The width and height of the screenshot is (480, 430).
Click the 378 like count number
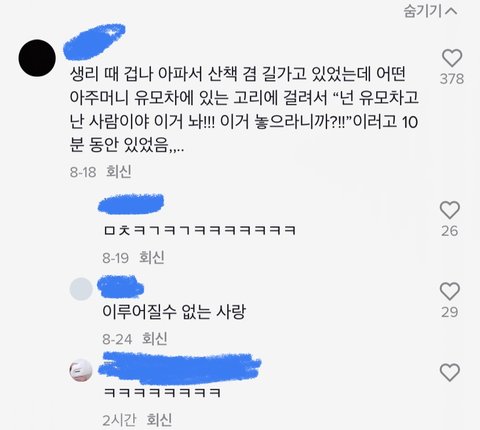[452, 79]
